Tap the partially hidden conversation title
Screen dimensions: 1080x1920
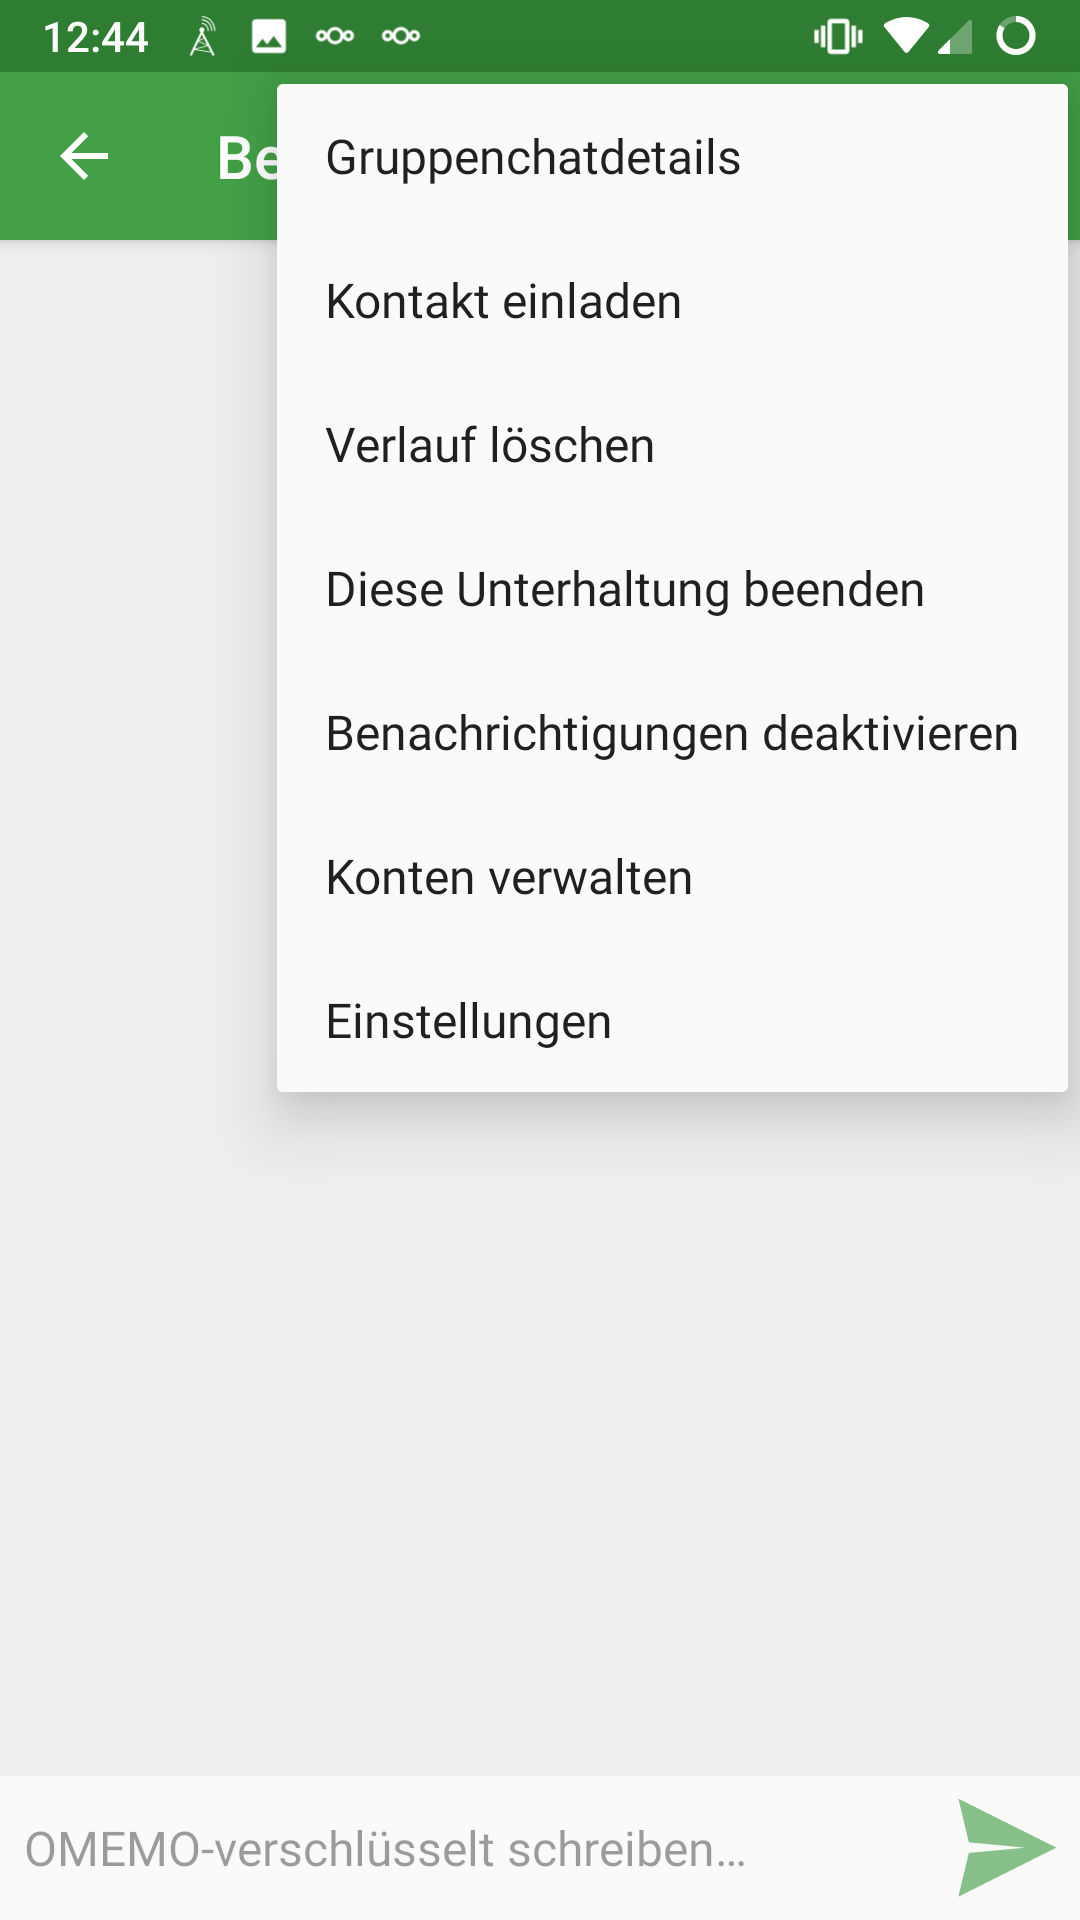click(x=246, y=158)
